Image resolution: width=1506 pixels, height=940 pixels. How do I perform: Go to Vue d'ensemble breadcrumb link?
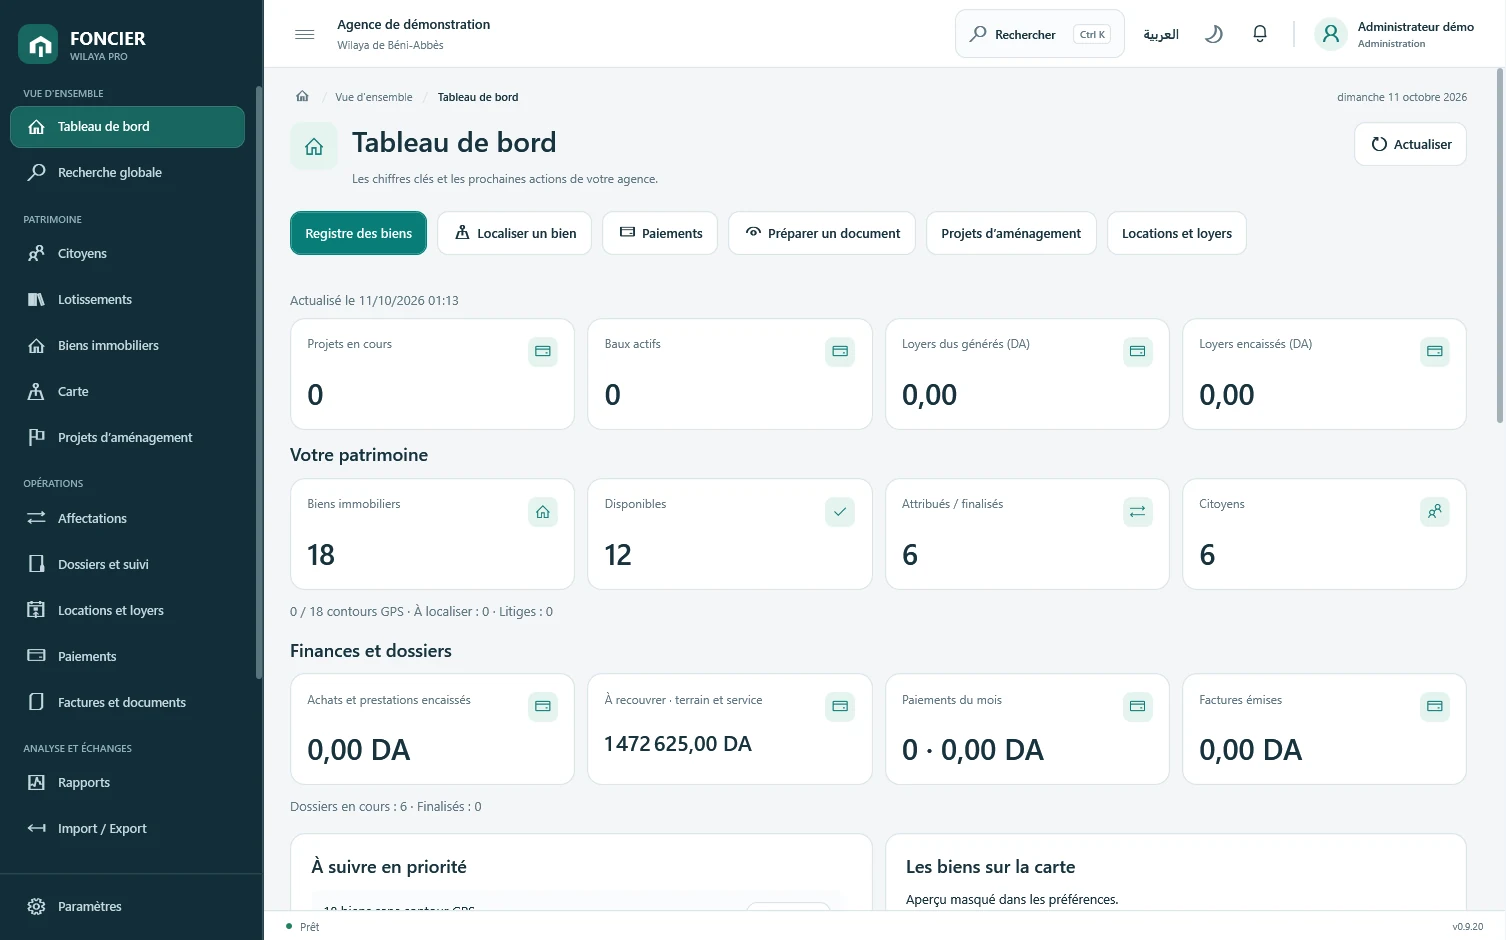[374, 97]
